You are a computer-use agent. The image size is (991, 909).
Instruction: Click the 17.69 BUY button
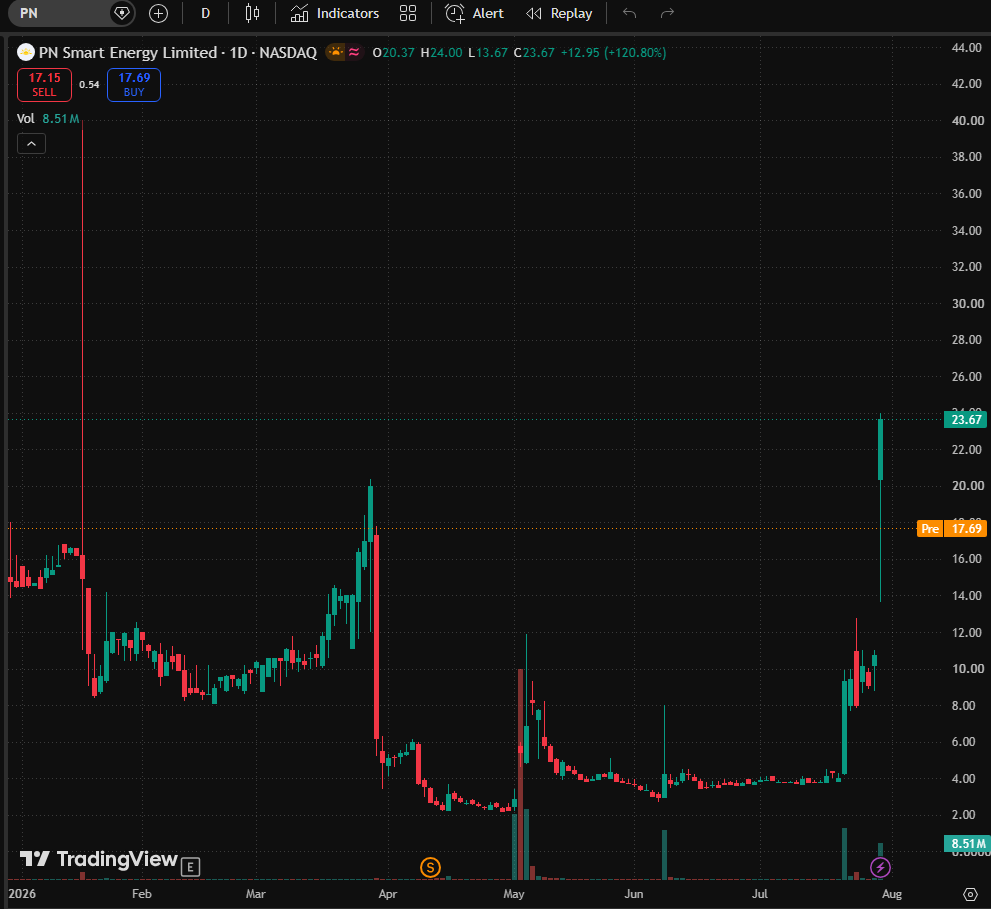134,85
